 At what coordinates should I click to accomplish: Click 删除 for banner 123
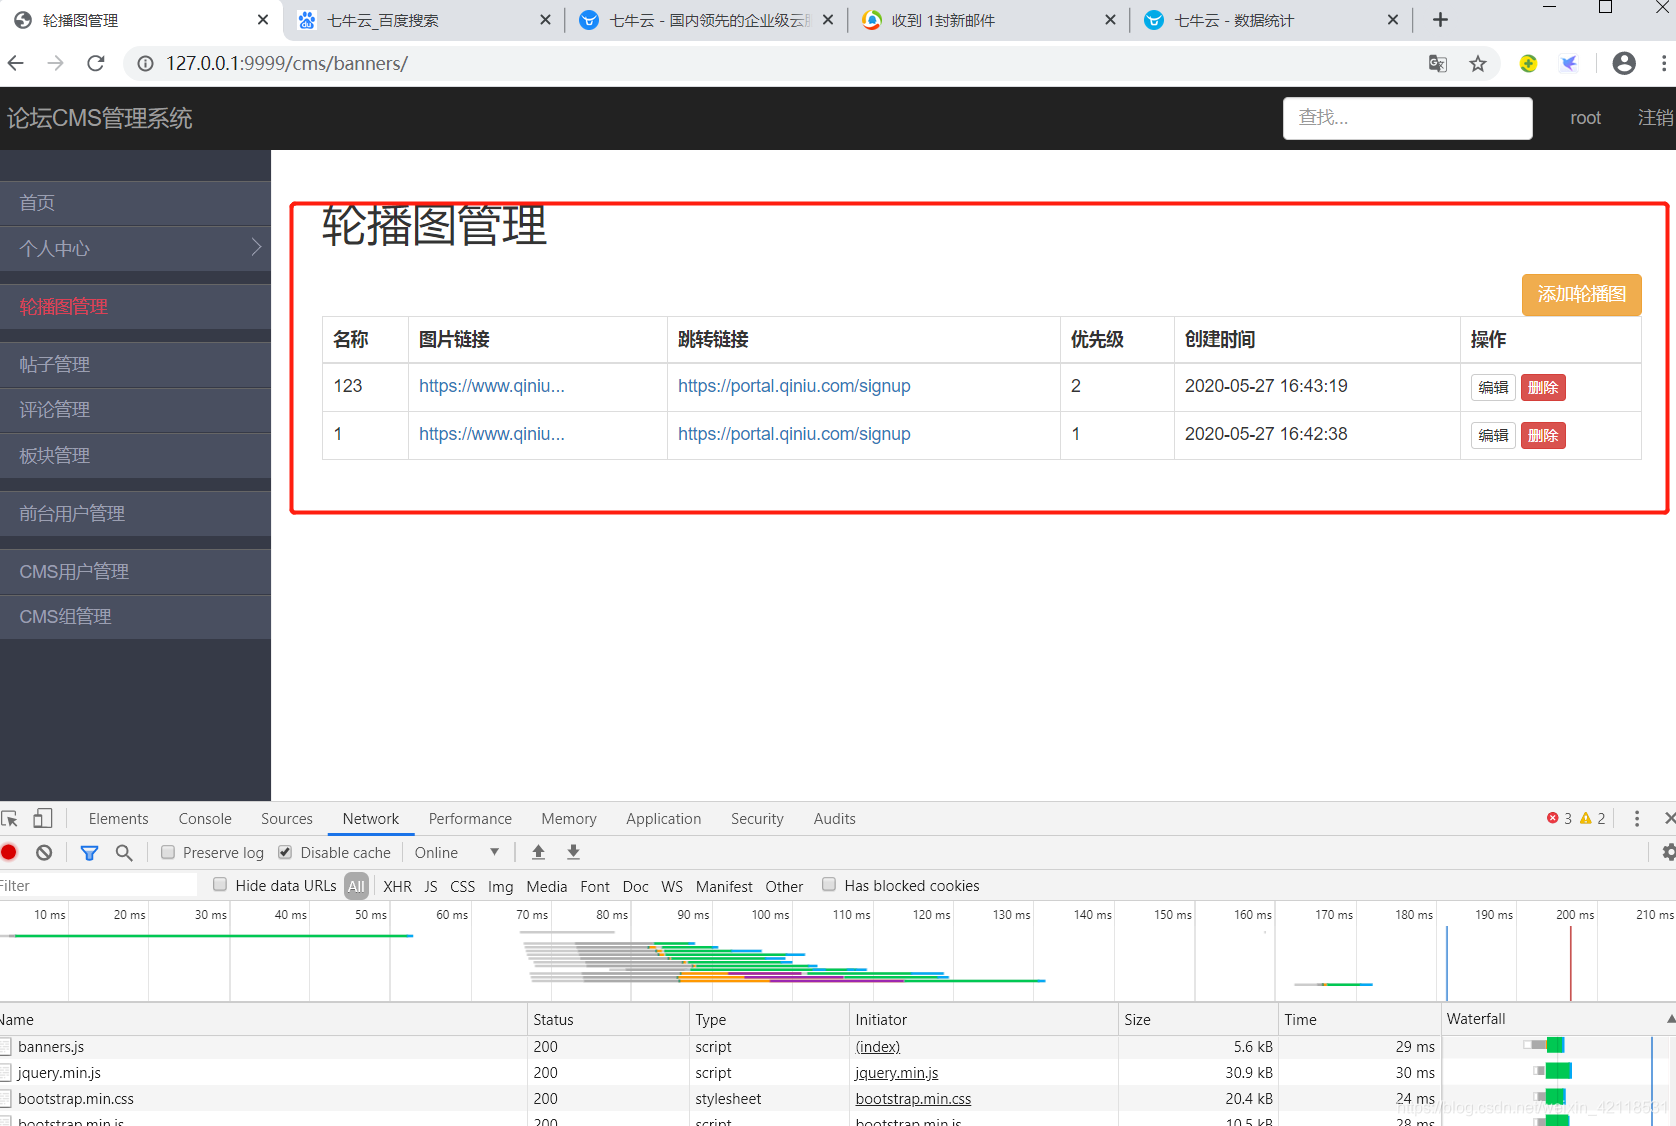click(1543, 387)
